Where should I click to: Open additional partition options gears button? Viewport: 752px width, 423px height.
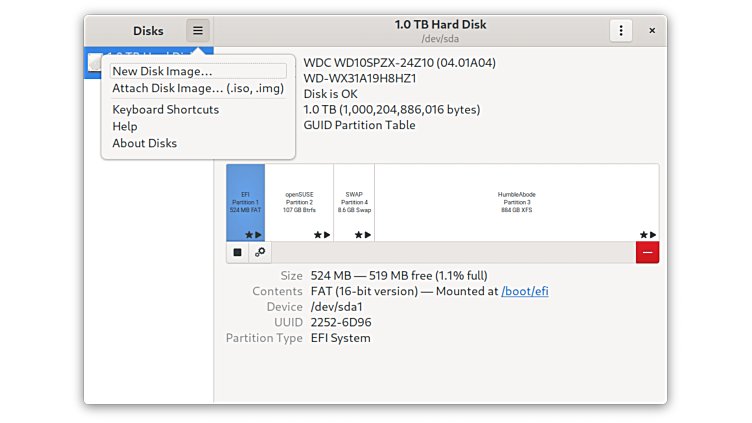260,252
